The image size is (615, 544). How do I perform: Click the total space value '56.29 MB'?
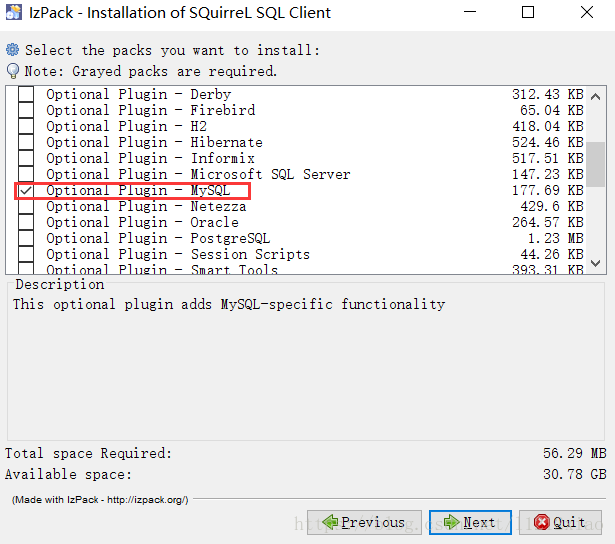pyautogui.click(x=575, y=453)
